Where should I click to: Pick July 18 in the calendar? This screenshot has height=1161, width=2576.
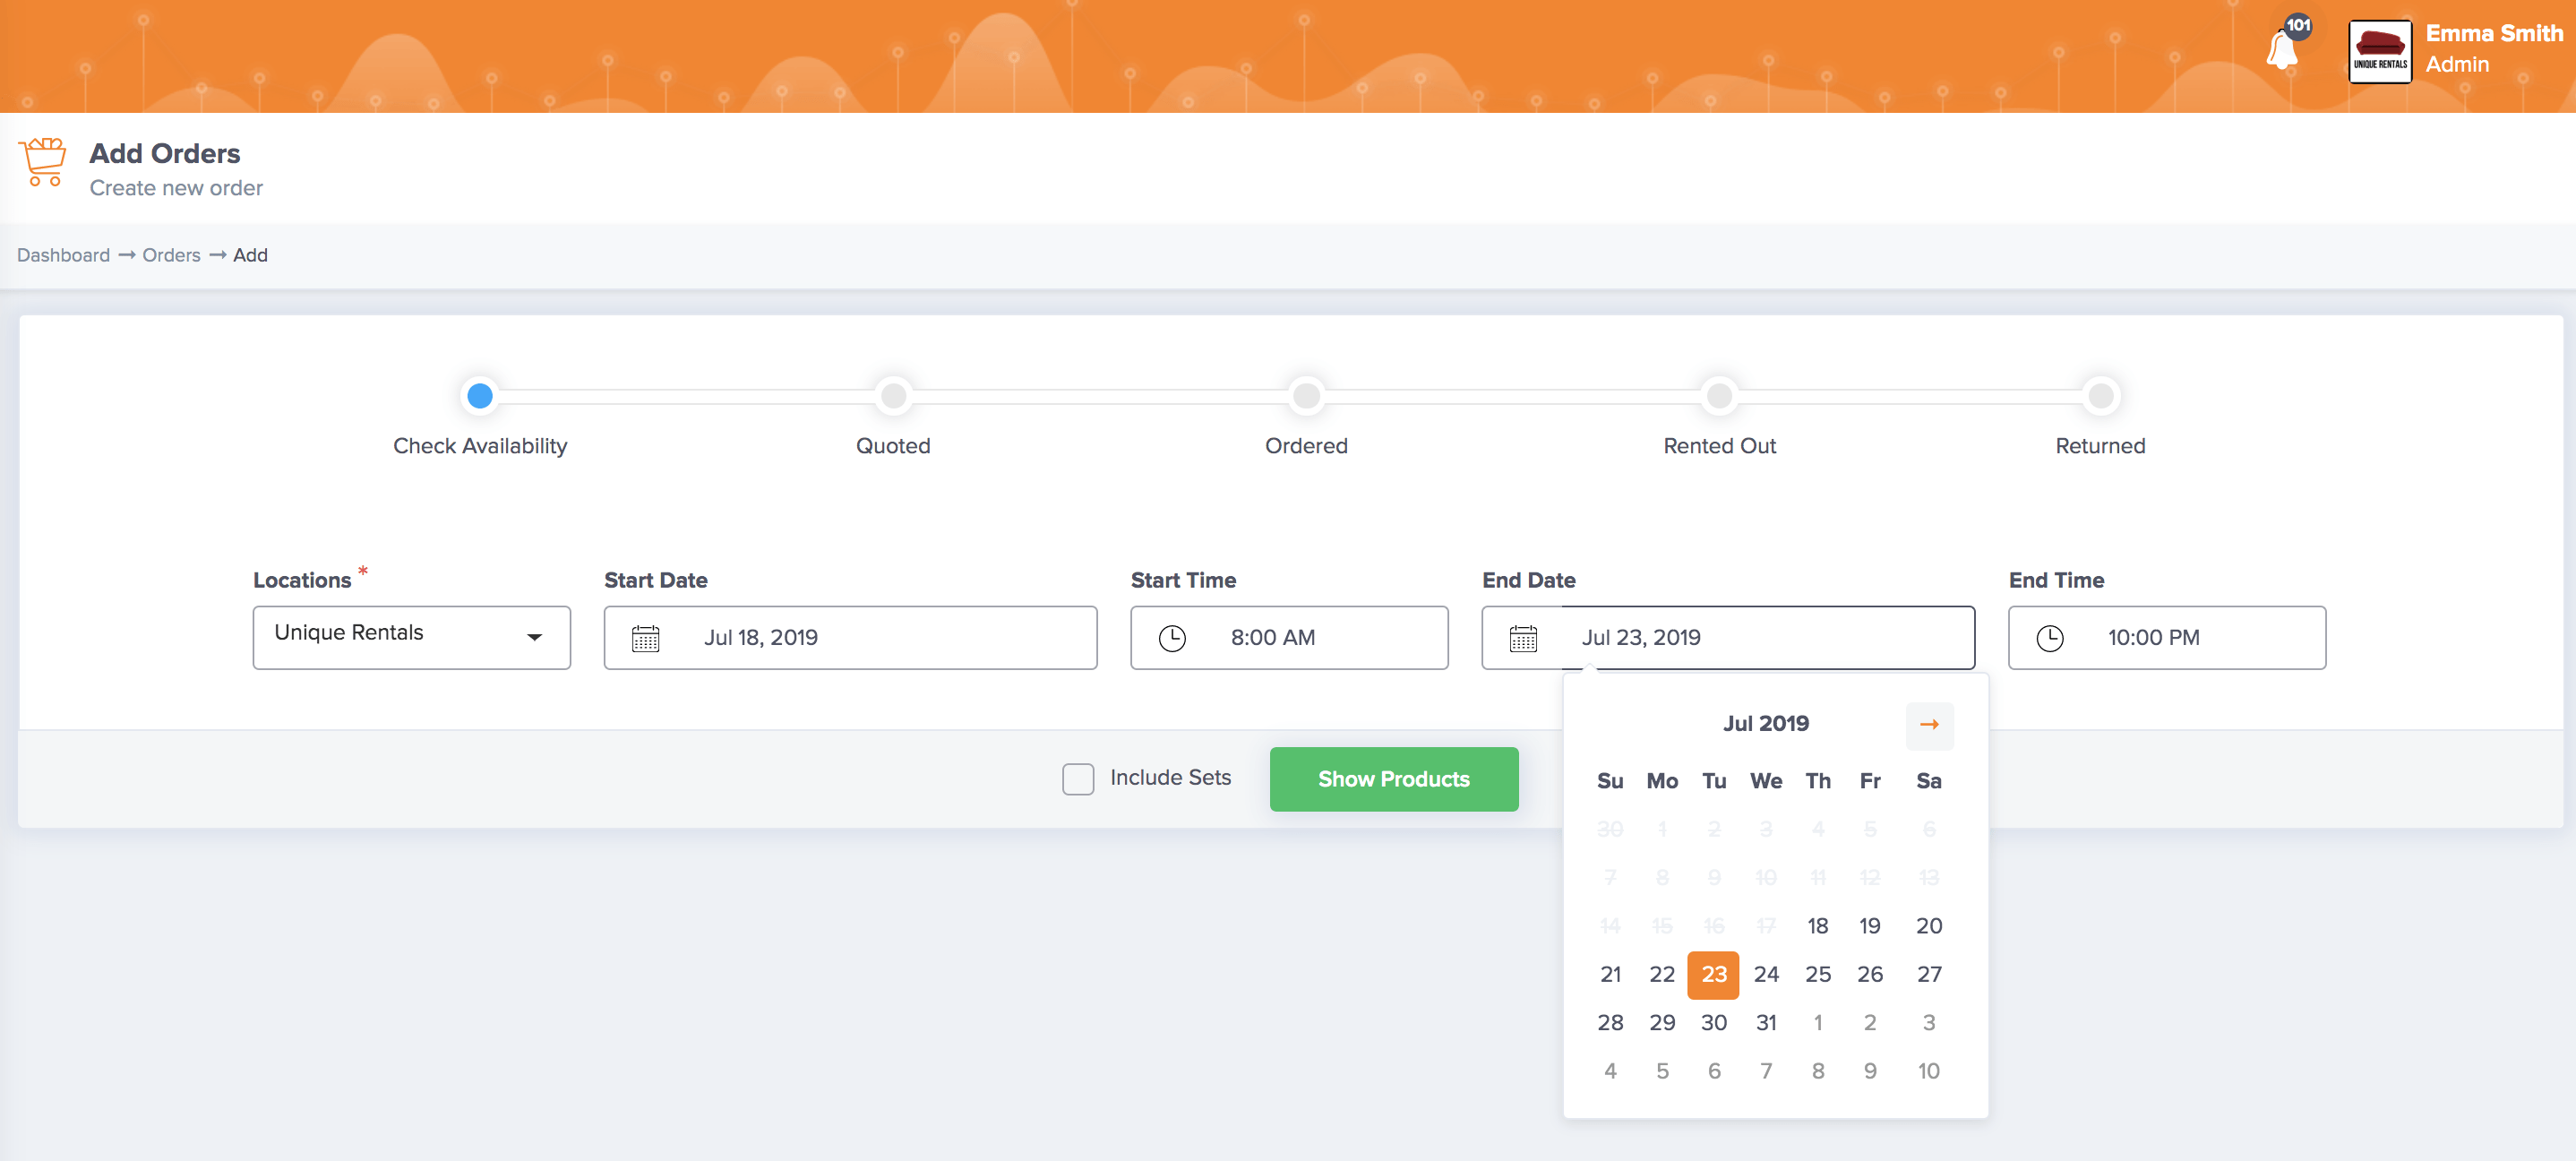tap(1818, 926)
